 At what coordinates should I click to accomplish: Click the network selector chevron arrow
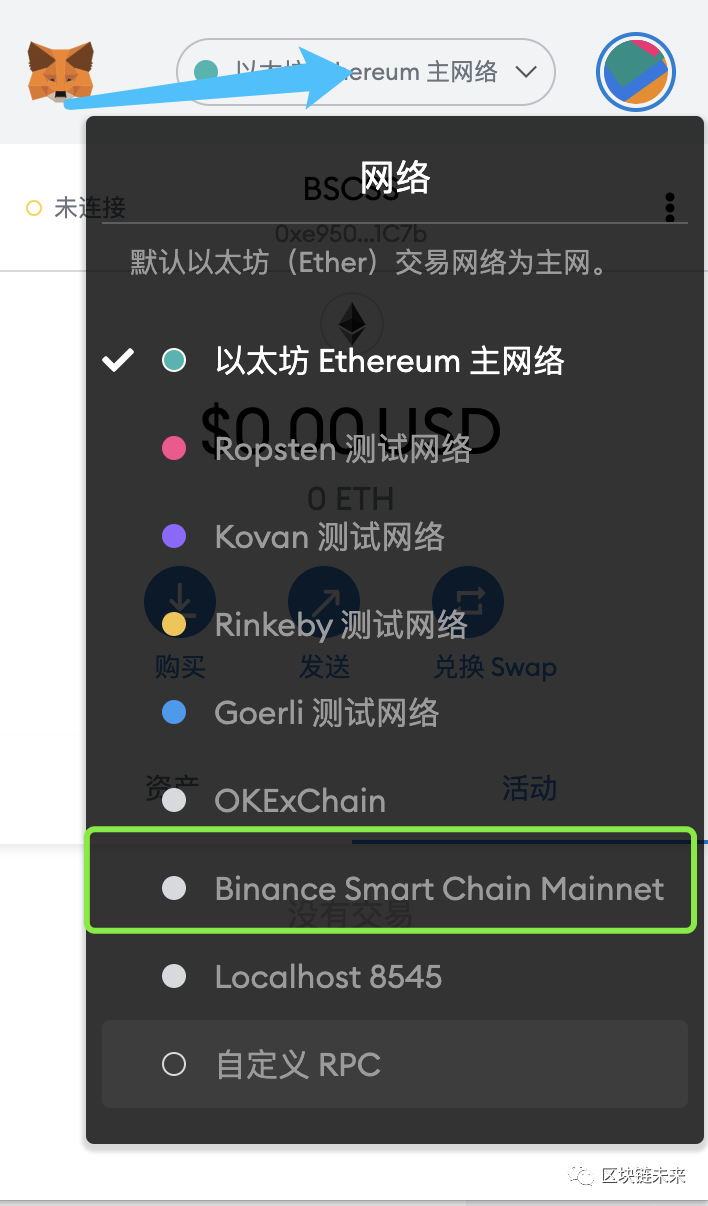[526, 72]
